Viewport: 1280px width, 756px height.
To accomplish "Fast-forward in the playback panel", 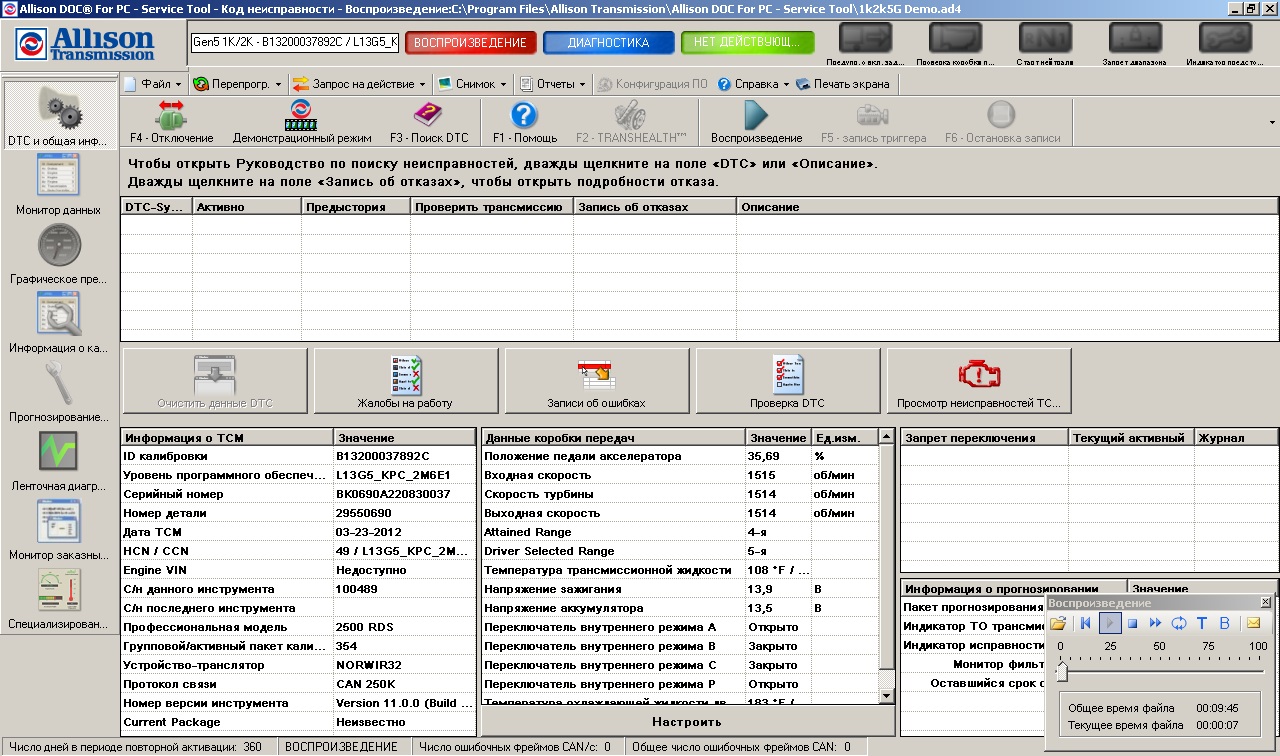I will pyautogui.click(x=1156, y=623).
